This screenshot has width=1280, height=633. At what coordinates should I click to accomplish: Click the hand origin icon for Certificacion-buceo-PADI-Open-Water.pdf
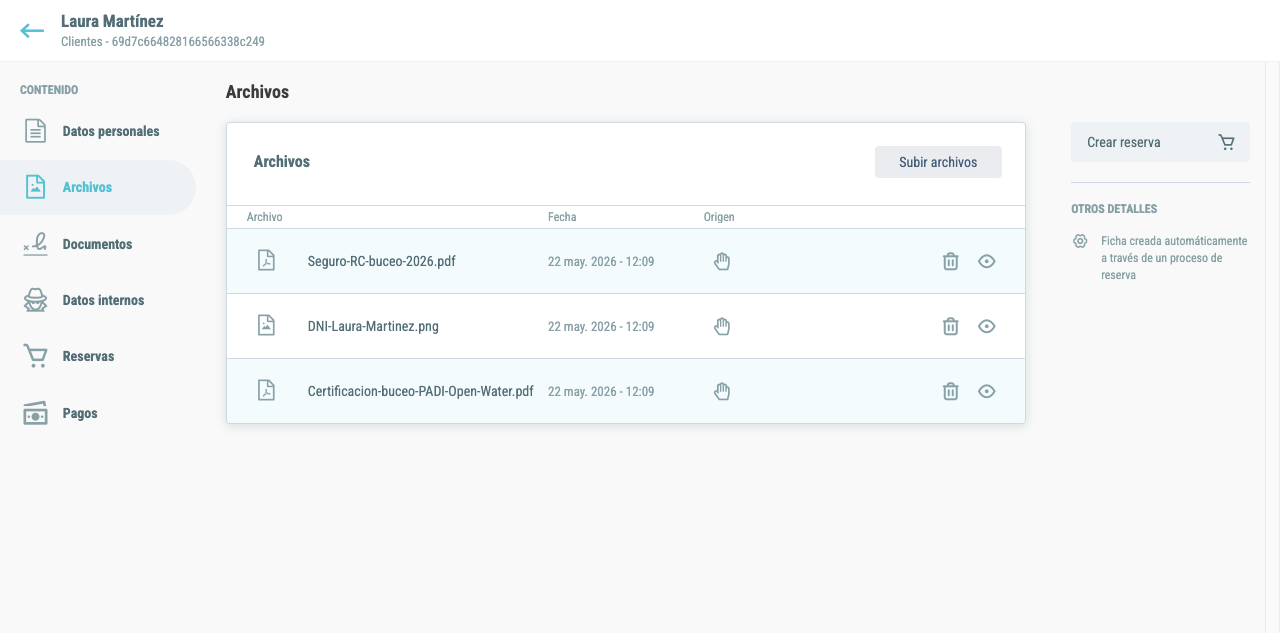[x=722, y=391]
